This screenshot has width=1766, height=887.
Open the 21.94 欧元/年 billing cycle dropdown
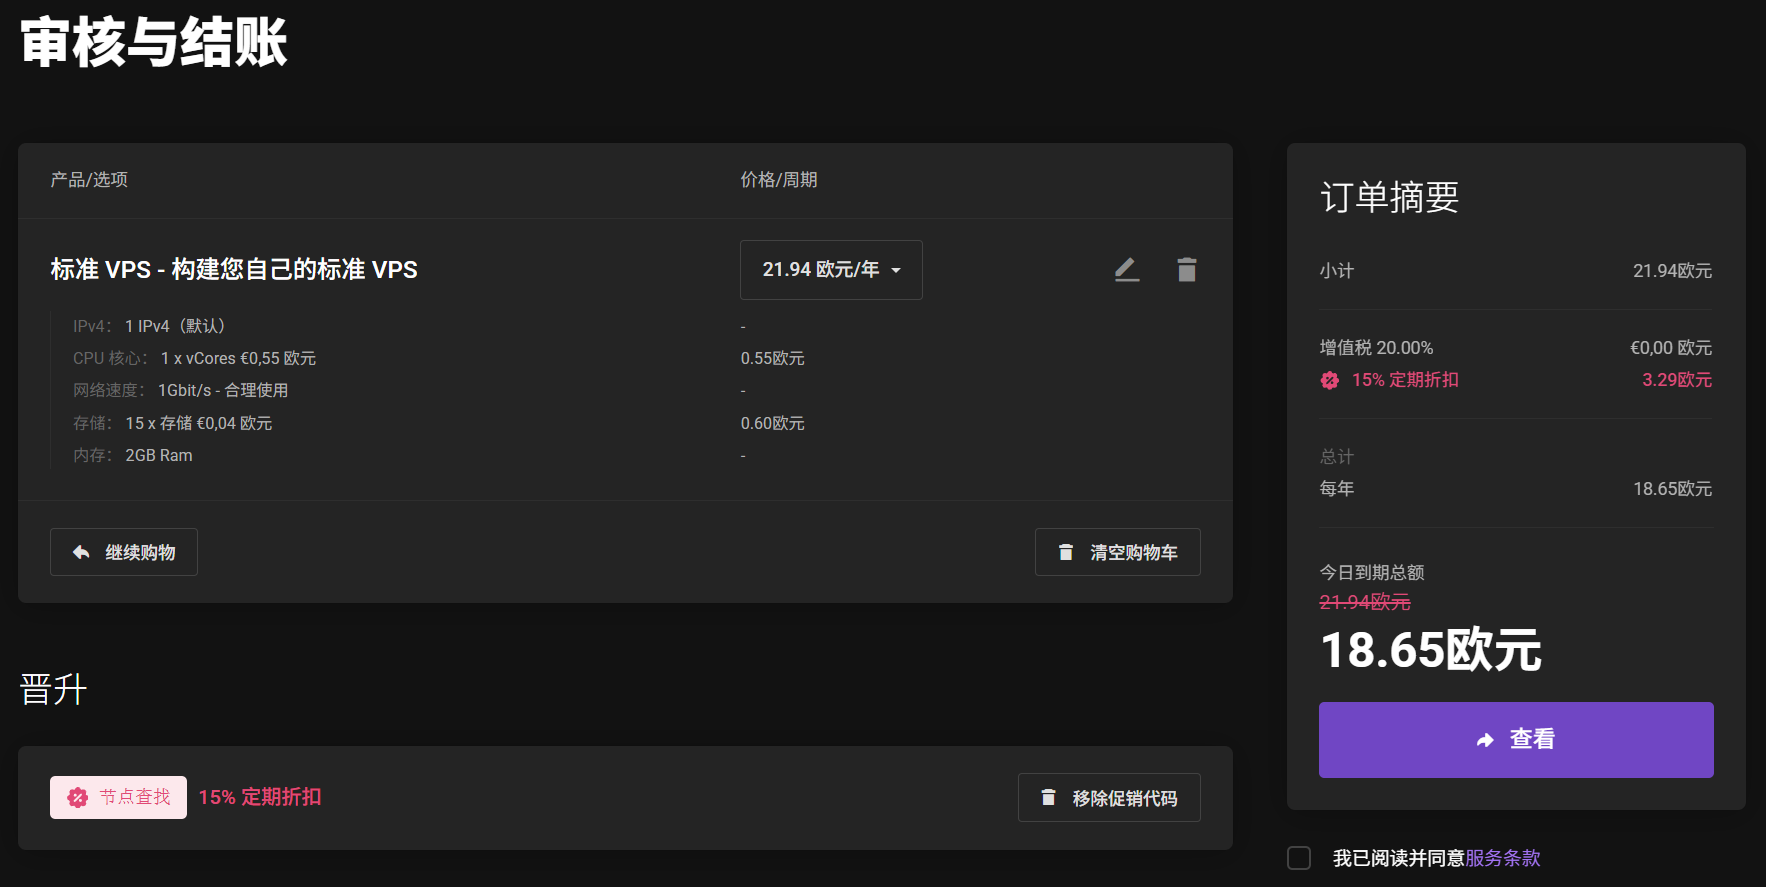[x=830, y=270]
